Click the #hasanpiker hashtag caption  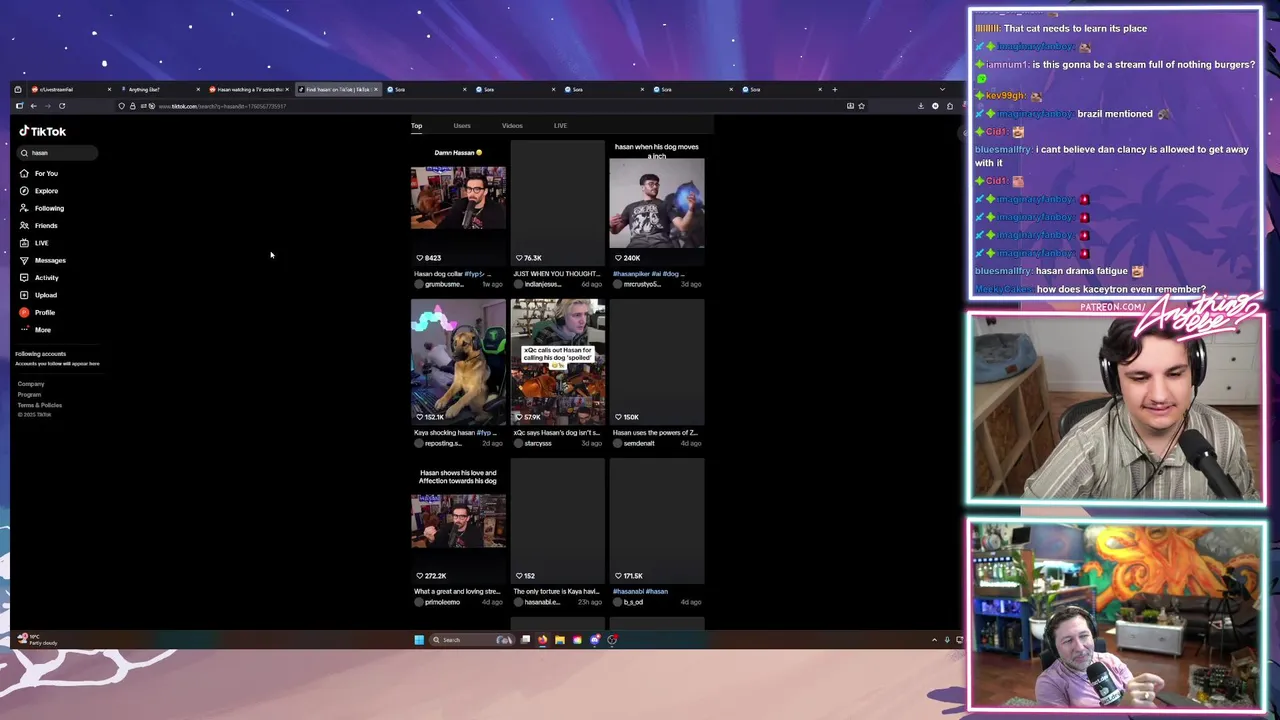coord(632,274)
